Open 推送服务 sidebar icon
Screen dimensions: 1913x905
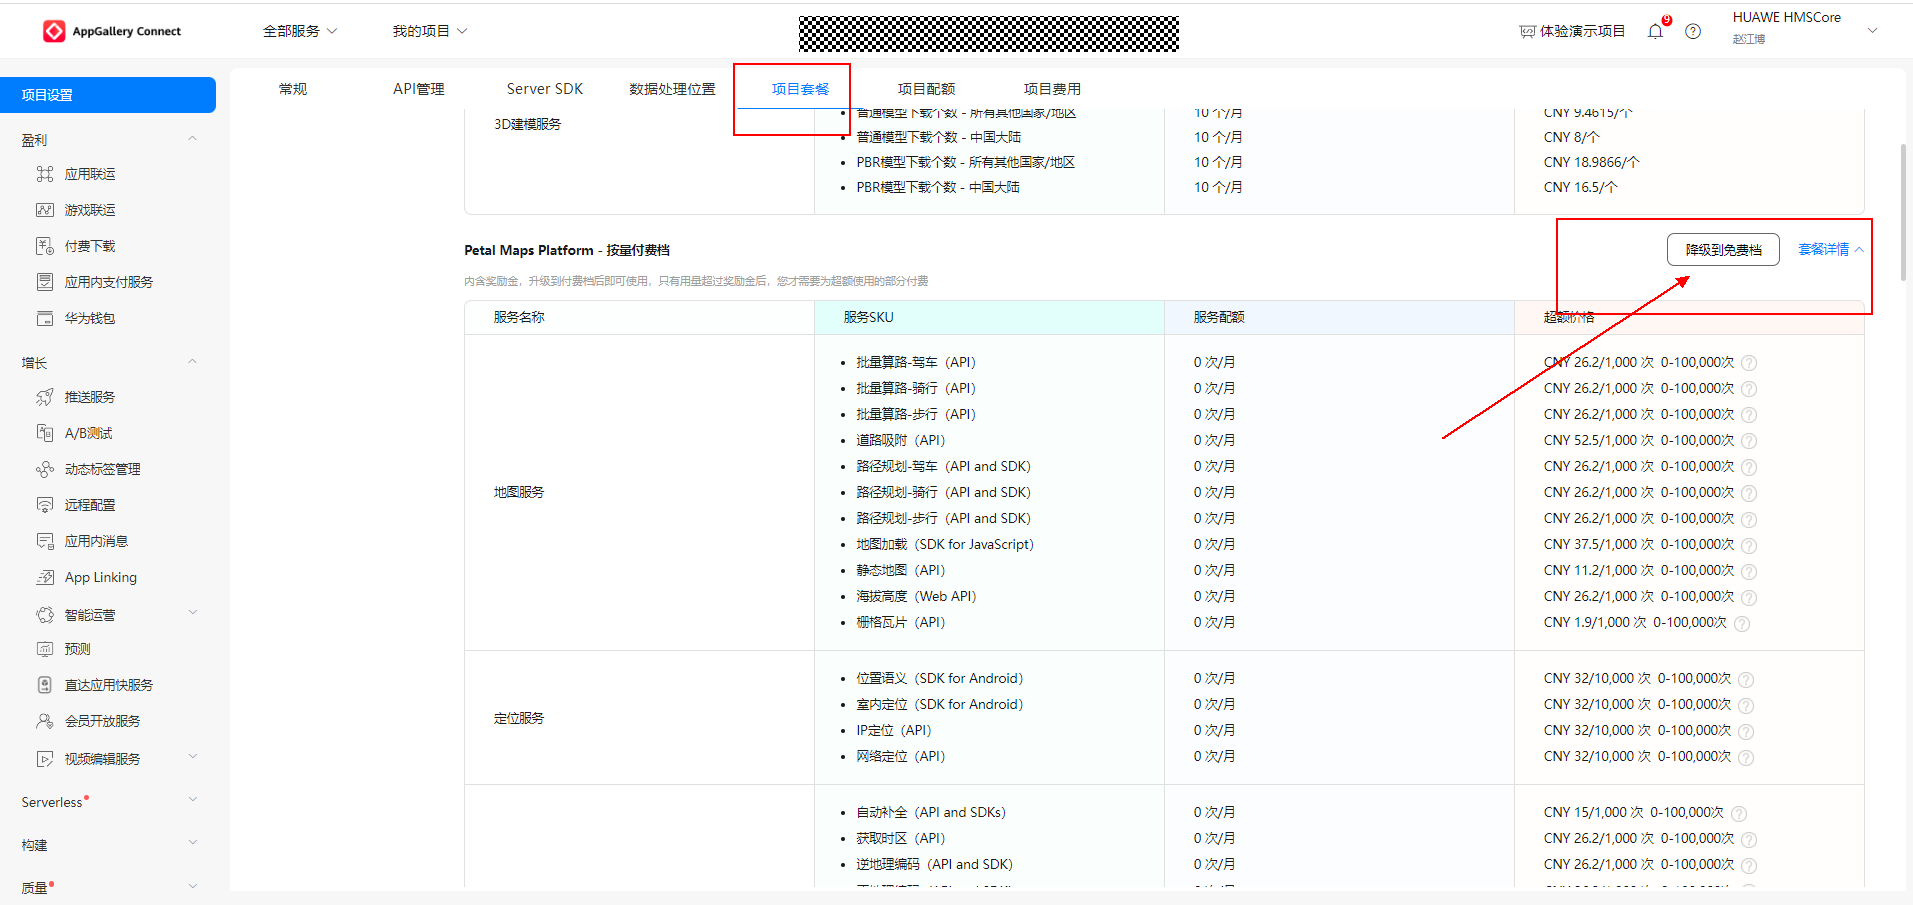[45, 397]
